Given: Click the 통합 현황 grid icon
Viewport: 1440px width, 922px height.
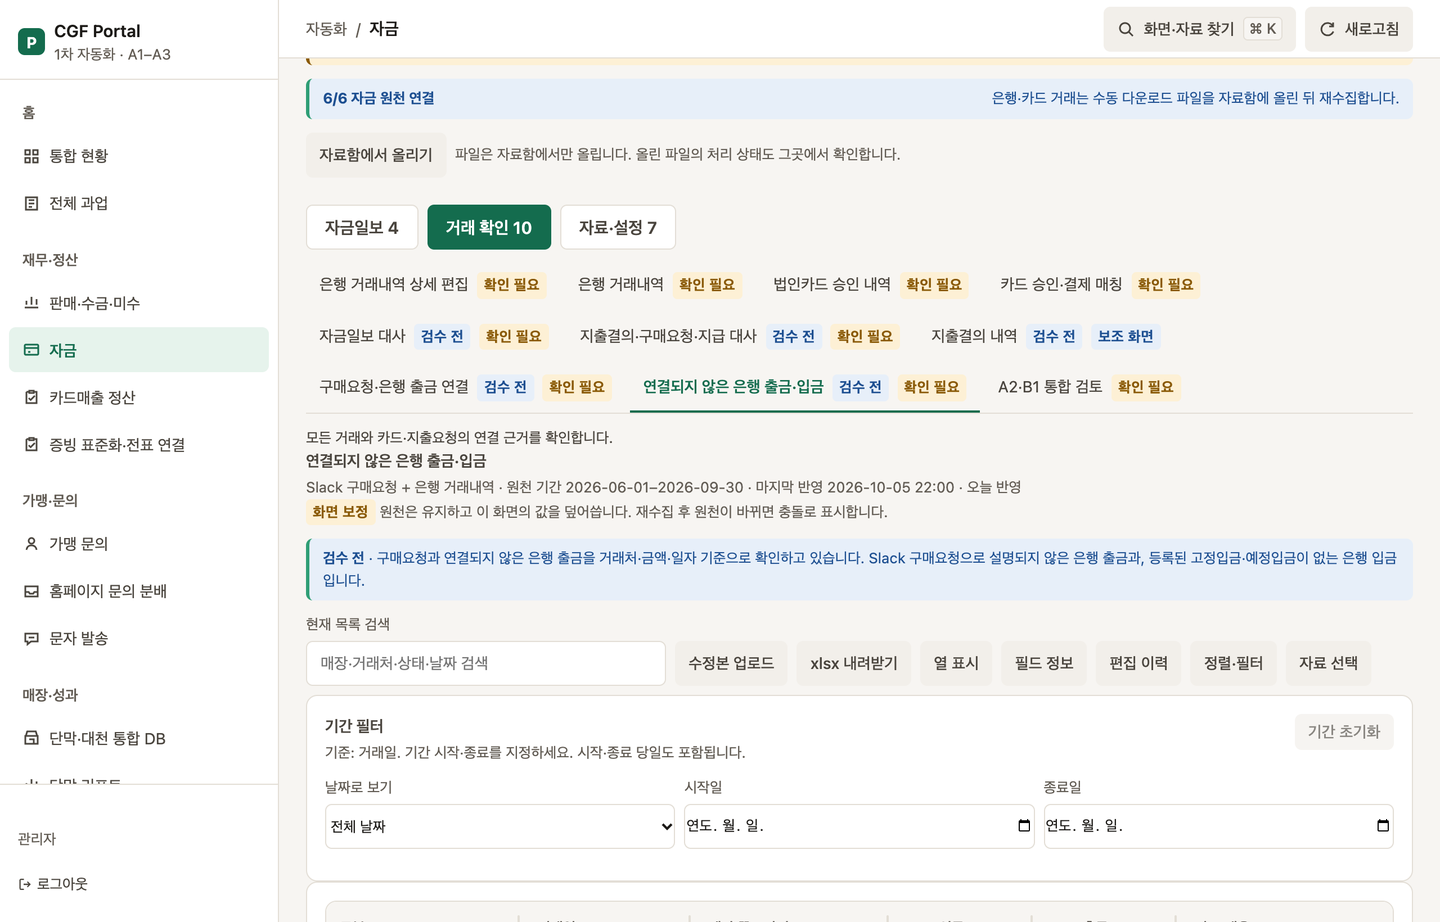Looking at the screenshot, I should [31, 156].
